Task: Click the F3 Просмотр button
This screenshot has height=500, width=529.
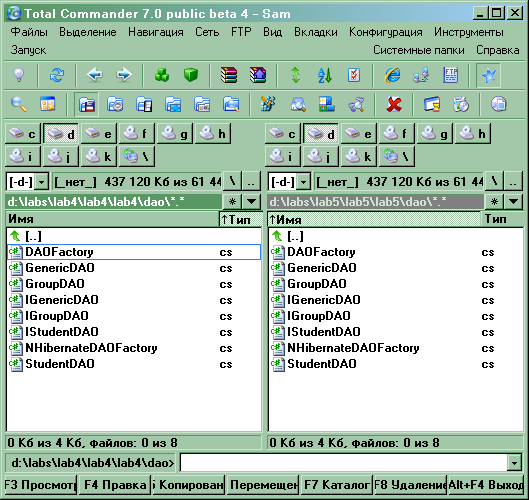Action: click(40, 485)
